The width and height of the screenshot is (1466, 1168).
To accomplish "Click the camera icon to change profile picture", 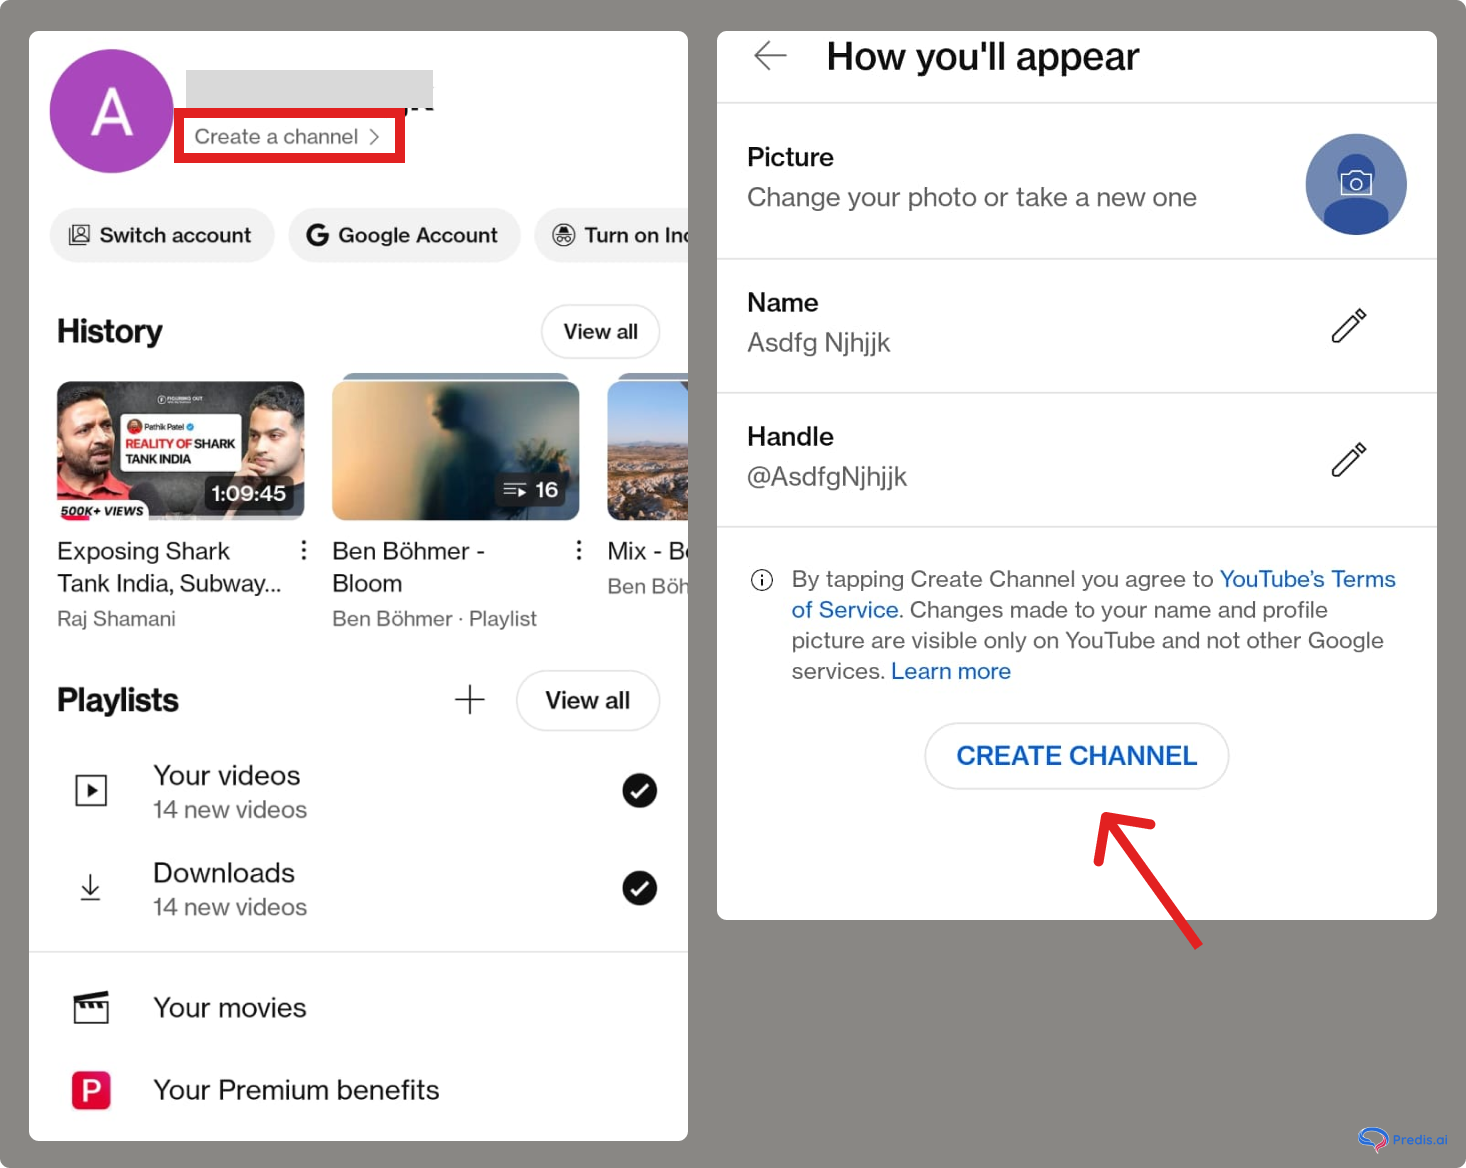I will (1356, 184).
